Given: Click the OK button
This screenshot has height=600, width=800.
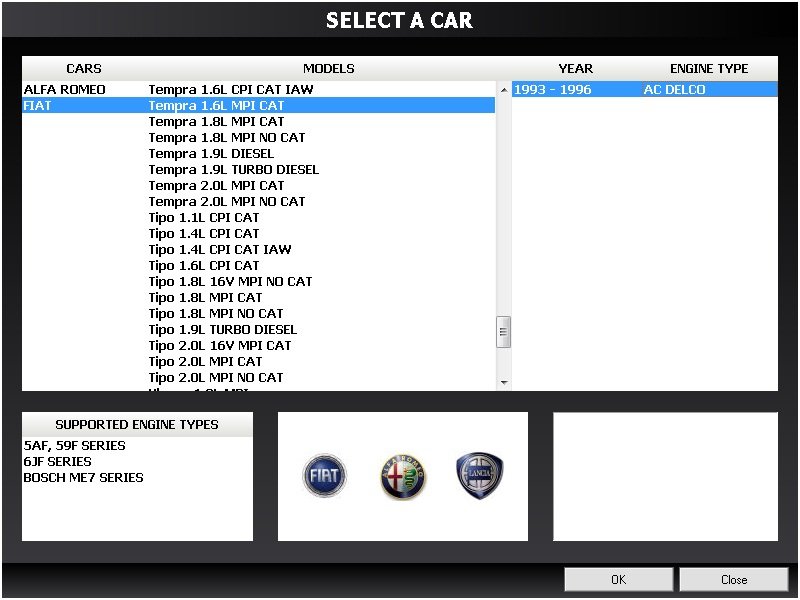Looking at the screenshot, I should (x=618, y=580).
